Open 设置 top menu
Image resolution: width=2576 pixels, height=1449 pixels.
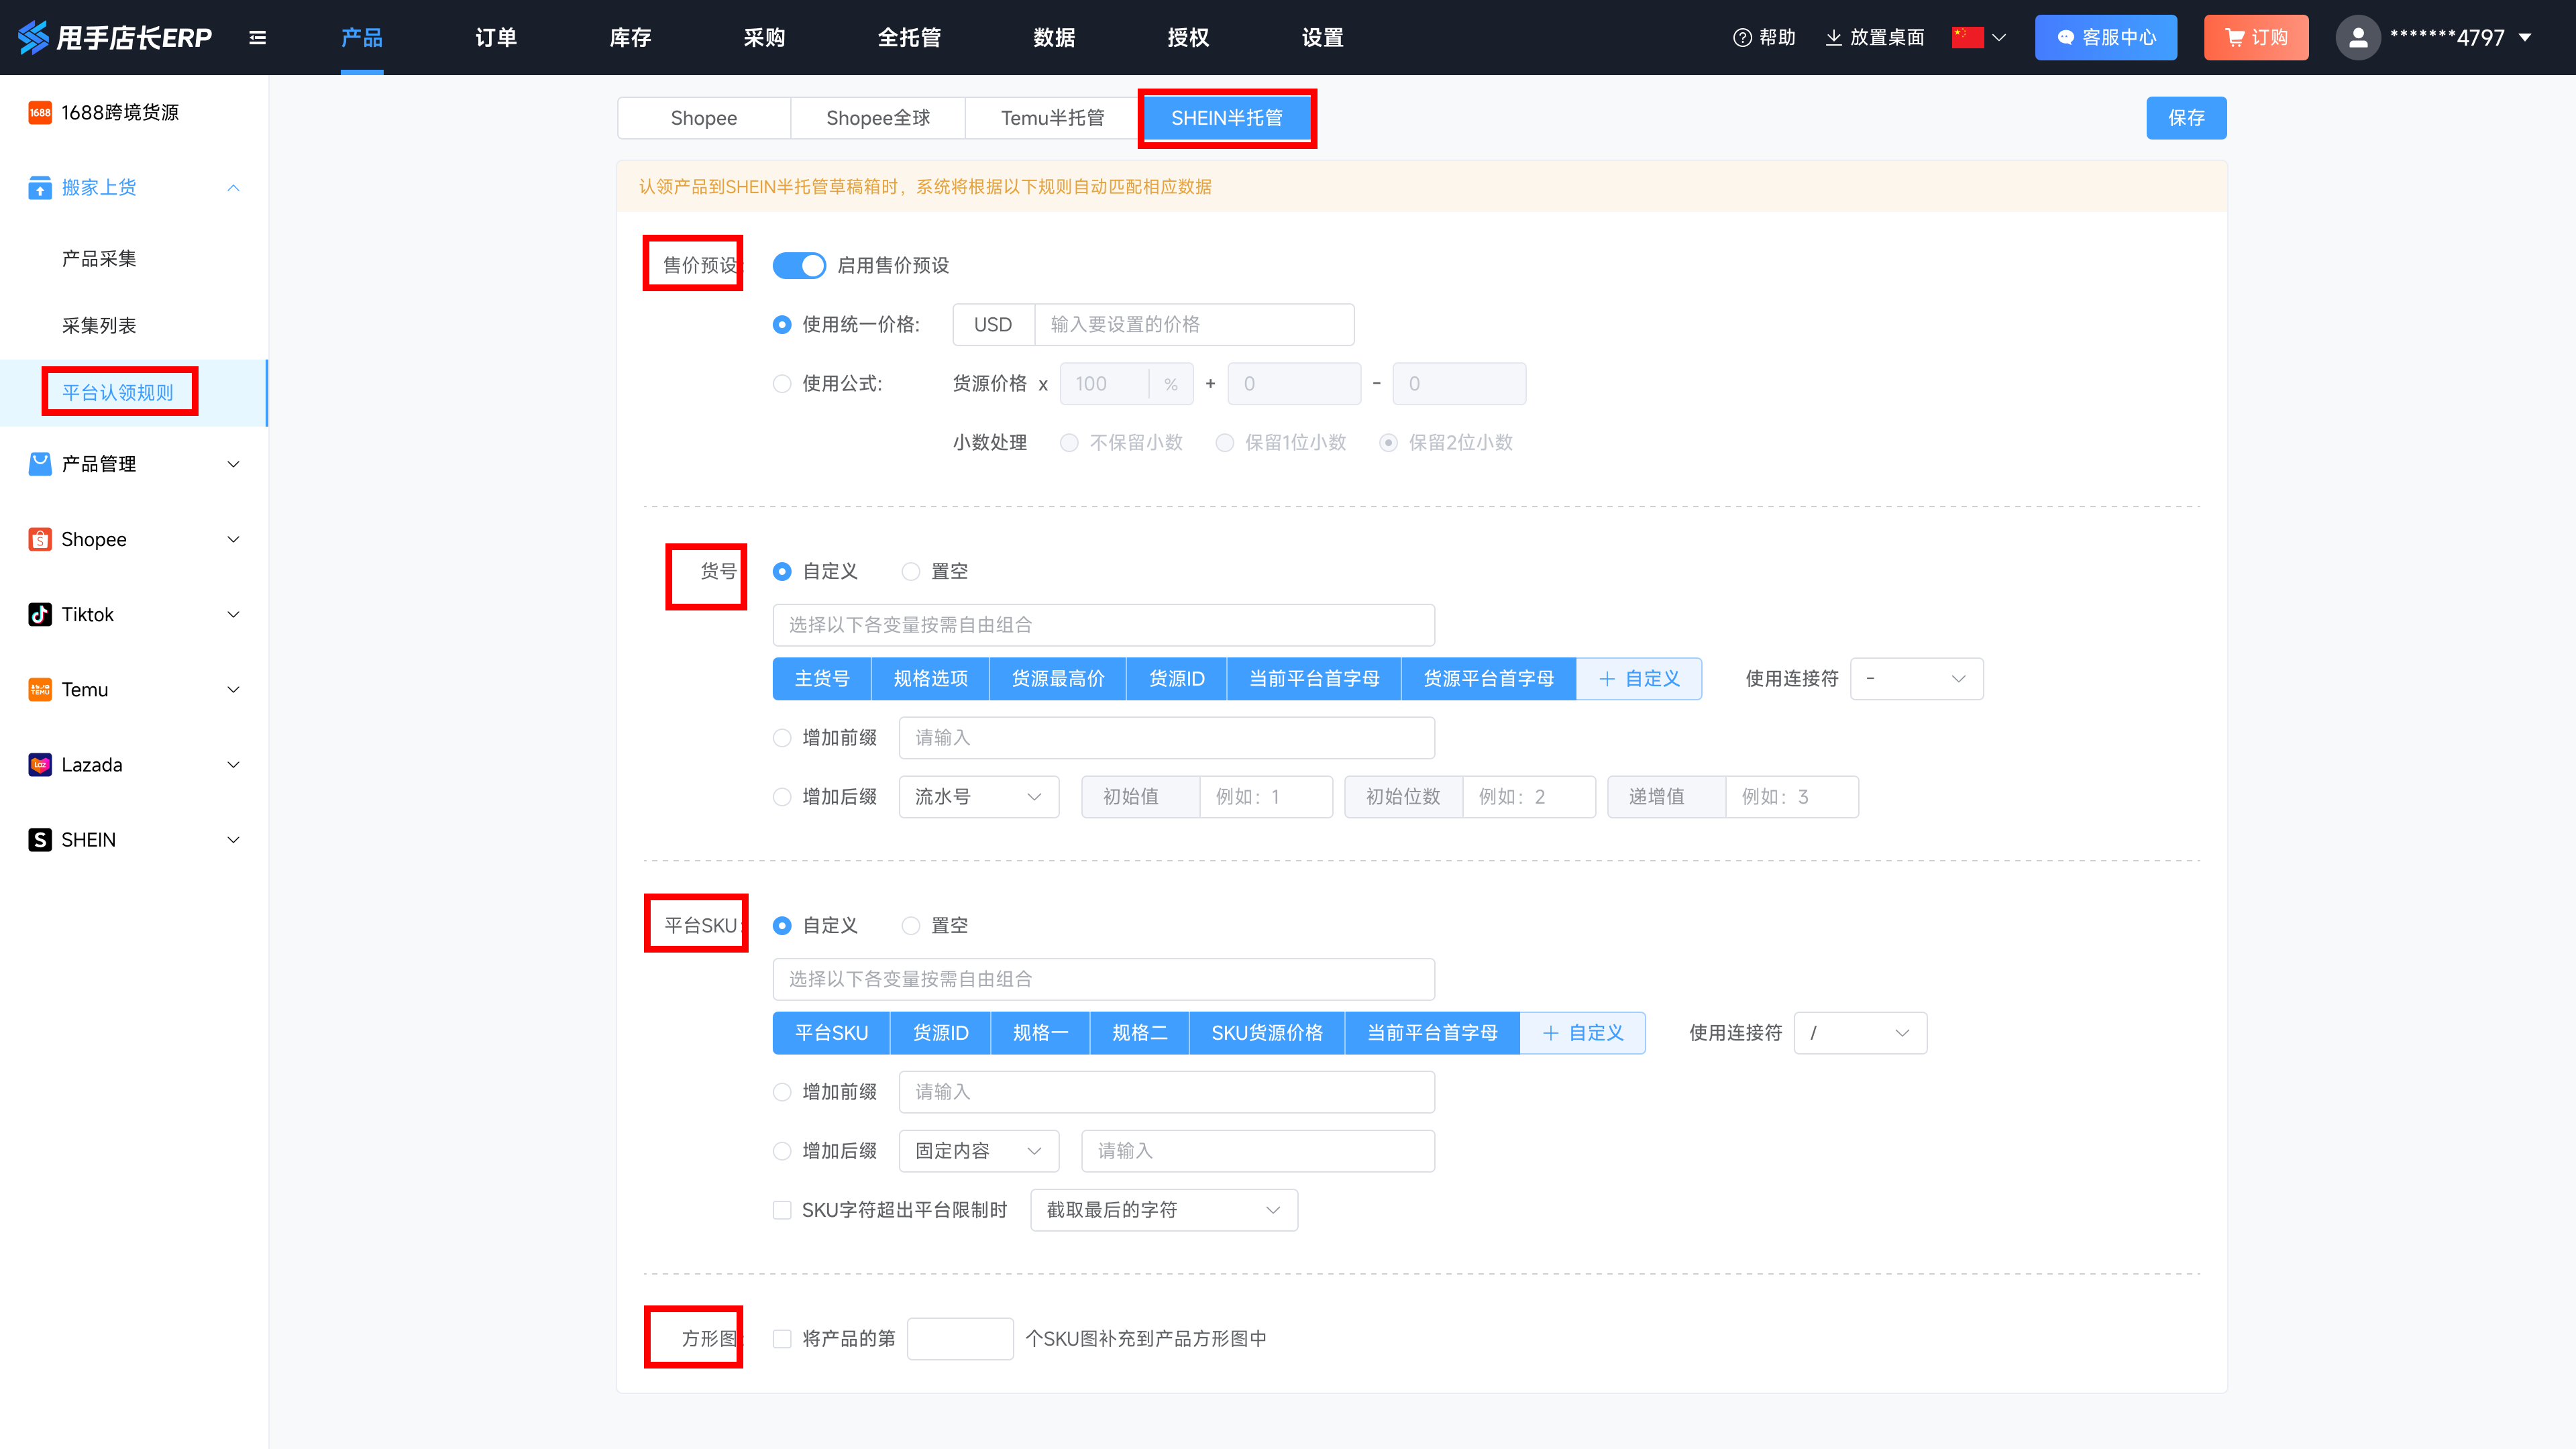[x=1322, y=38]
